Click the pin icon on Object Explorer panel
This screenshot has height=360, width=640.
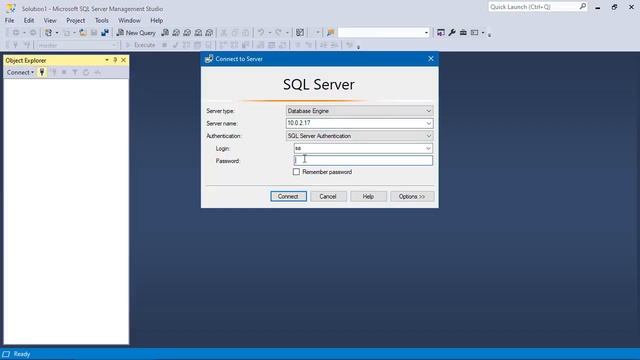[x=115, y=60]
